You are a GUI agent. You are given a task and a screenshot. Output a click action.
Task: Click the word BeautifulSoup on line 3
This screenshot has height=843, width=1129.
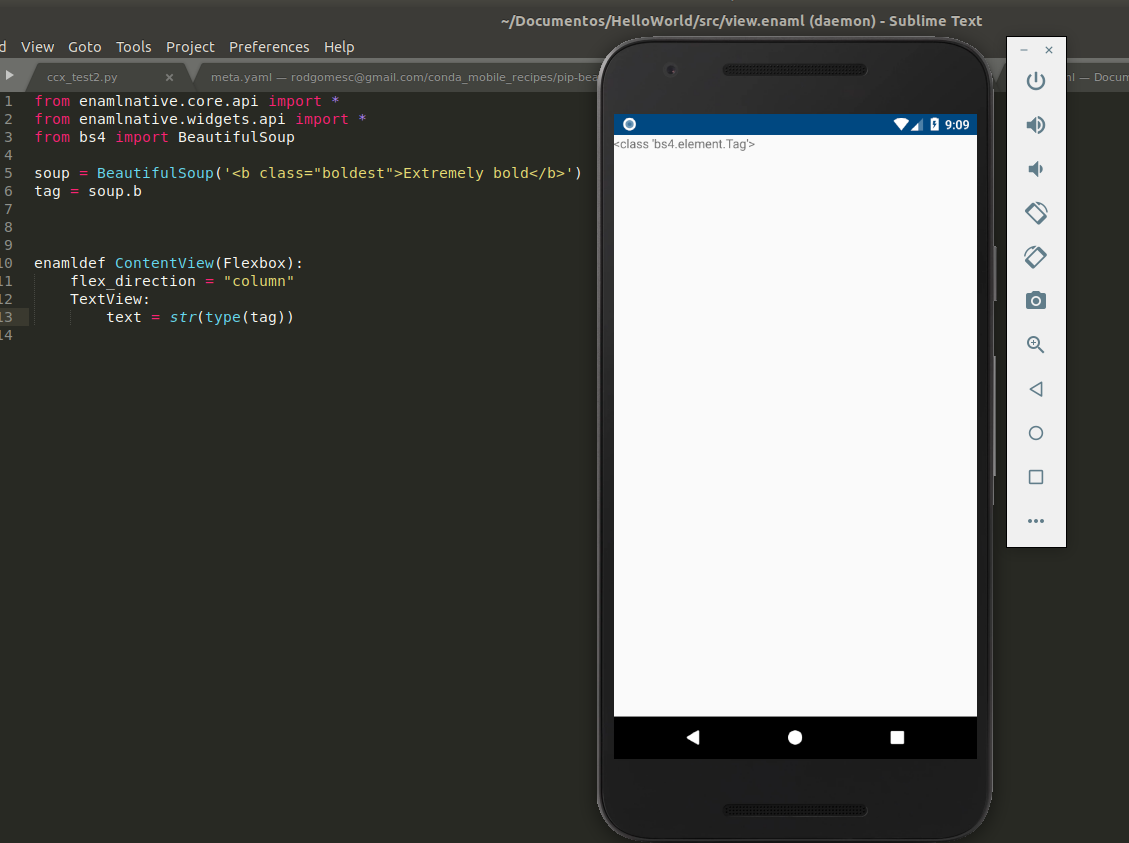[236, 137]
